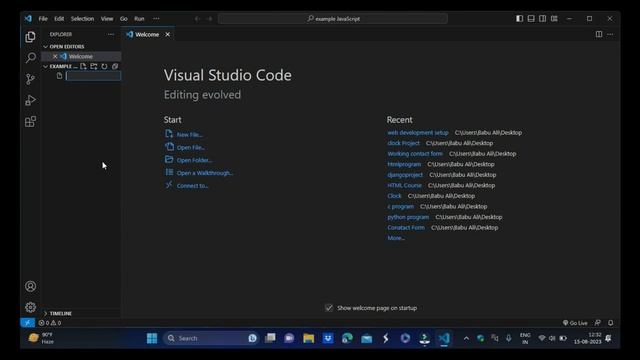Viewport: 640px width, 360px height.
Task: Click the VS Code taskbar icon
Action: click(x=444, y=338)
